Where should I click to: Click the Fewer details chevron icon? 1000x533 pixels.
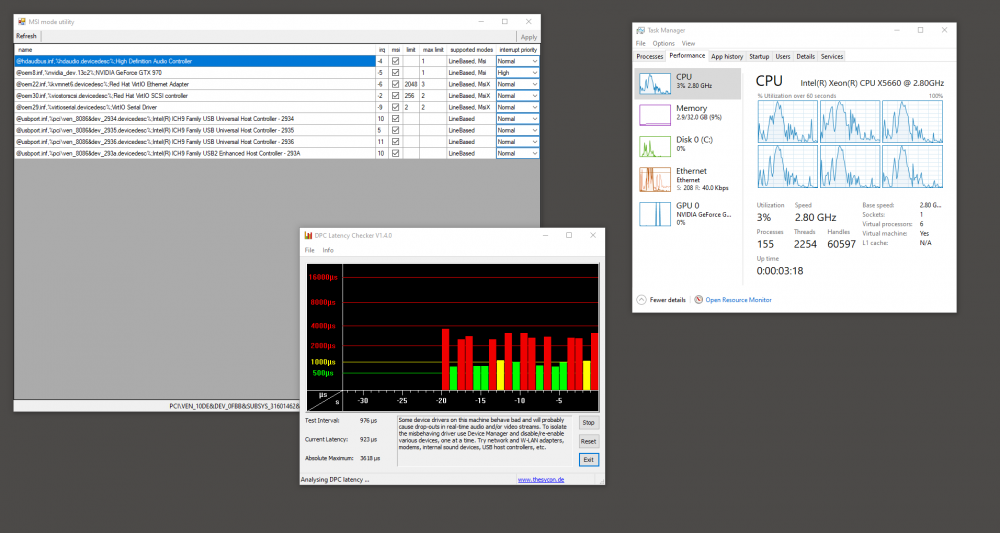click(642, 300)
